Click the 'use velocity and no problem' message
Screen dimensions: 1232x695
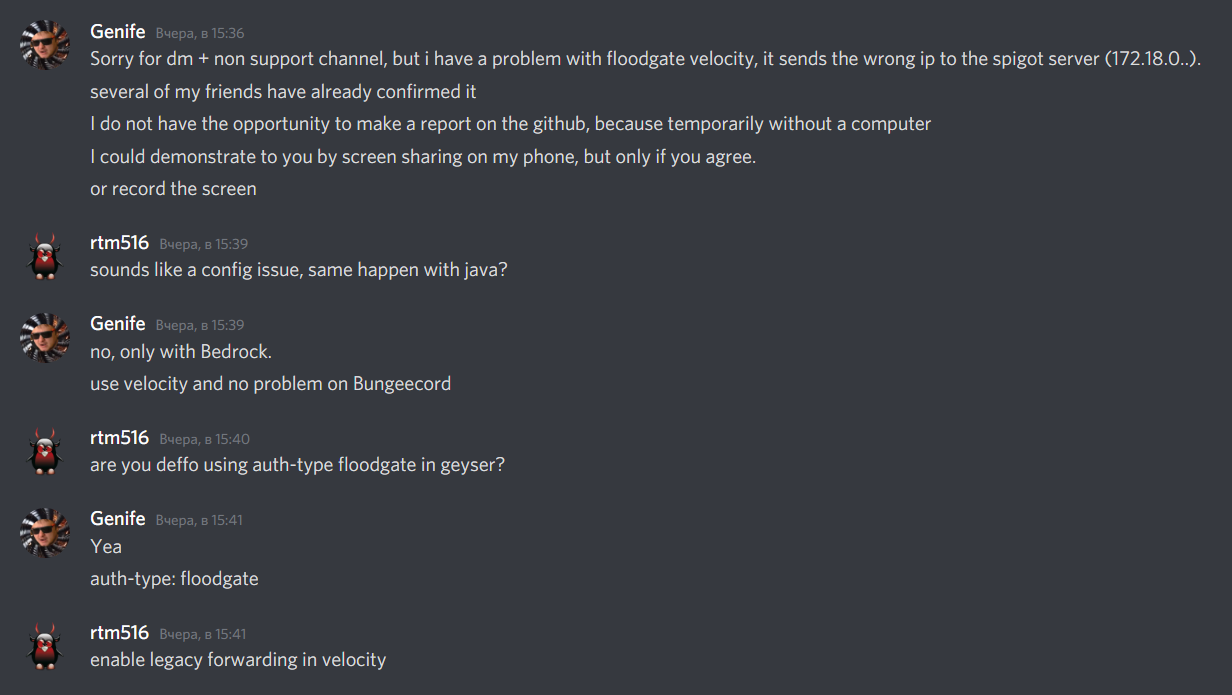tap(270, 383)
